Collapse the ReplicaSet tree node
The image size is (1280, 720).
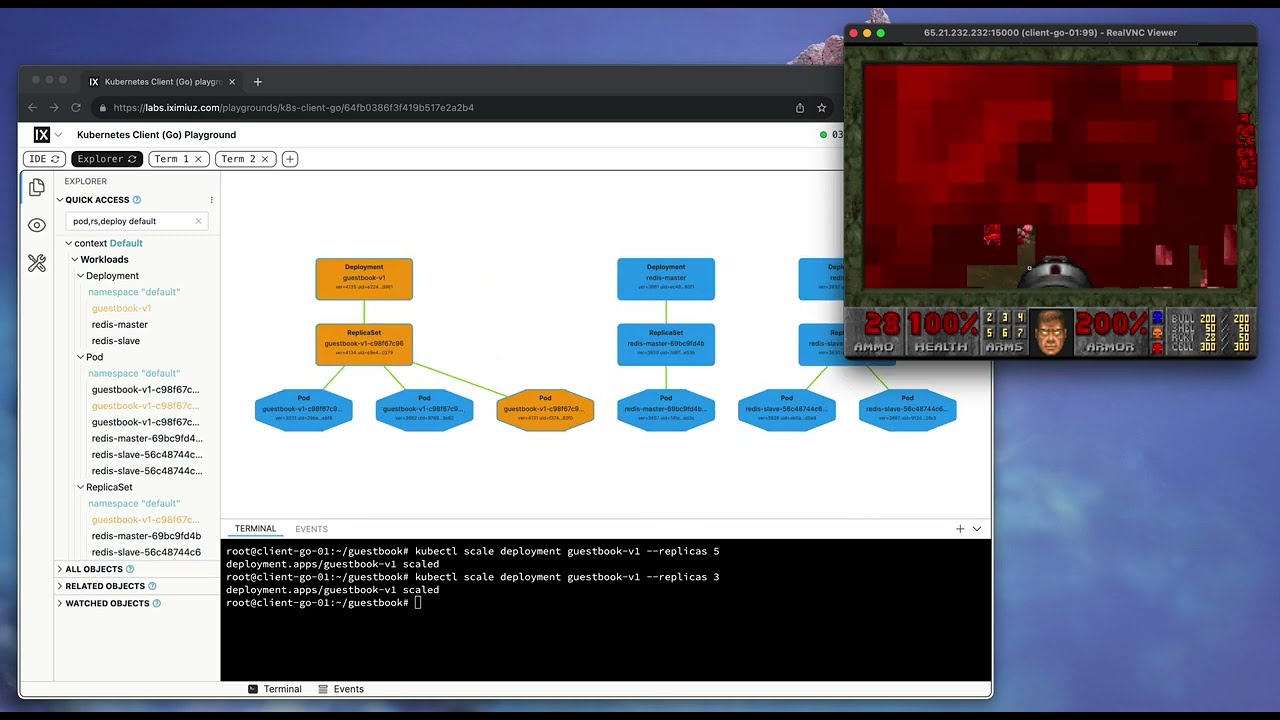(81, 487)
